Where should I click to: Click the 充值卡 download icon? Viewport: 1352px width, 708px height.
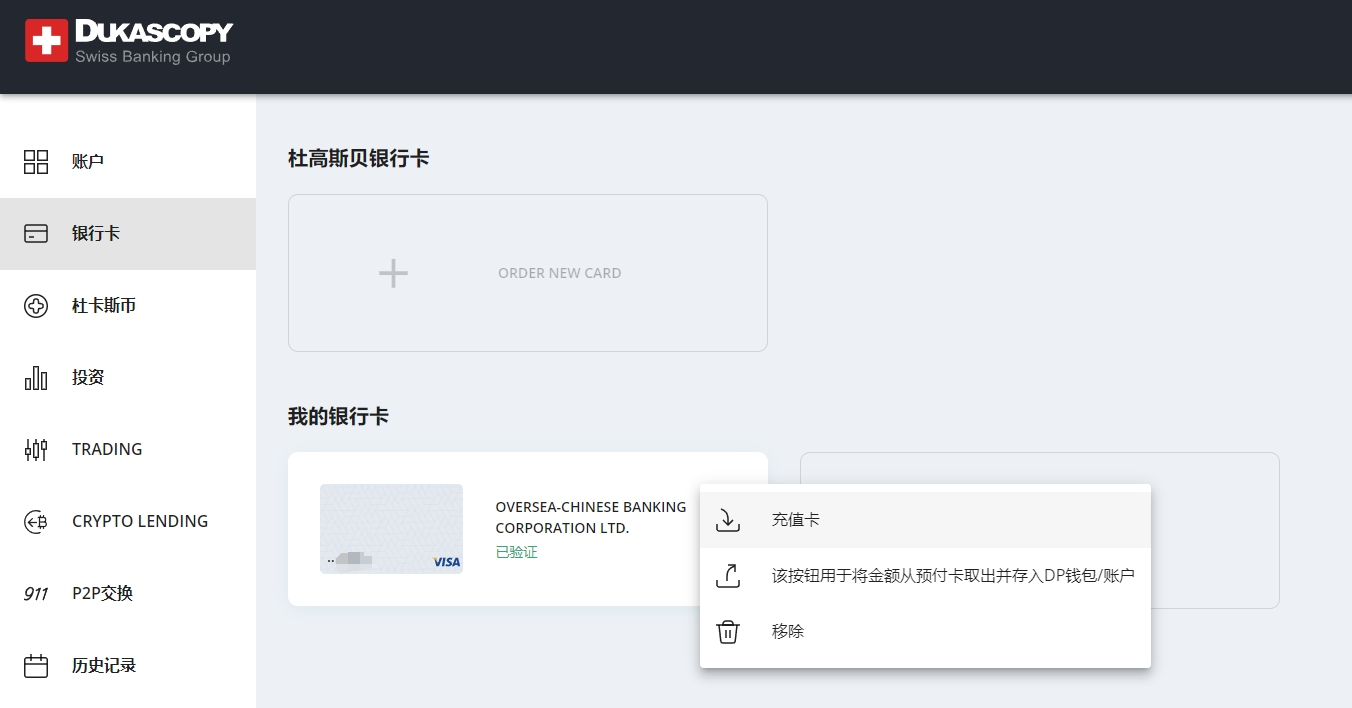pos(728,520)
